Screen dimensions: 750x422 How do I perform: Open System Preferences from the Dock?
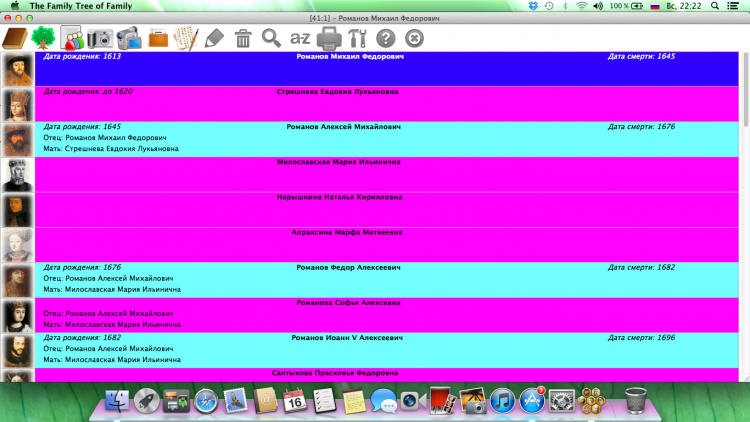[x=561, y=400]
